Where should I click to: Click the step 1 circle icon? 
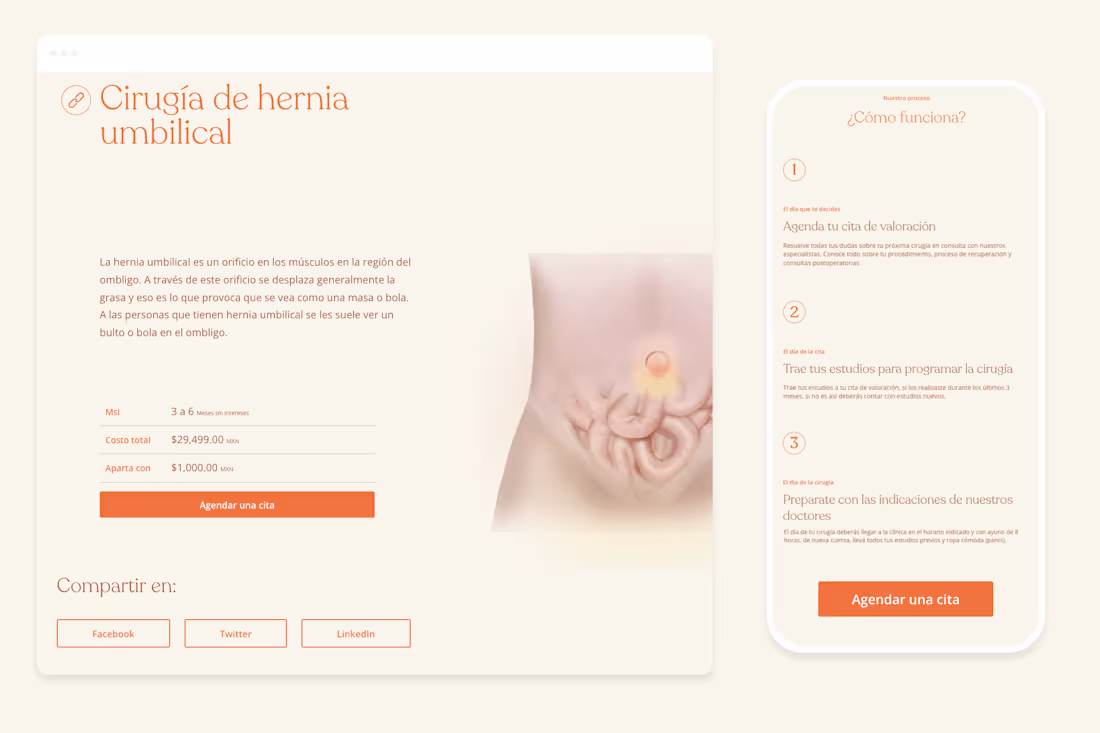(794, 170)
